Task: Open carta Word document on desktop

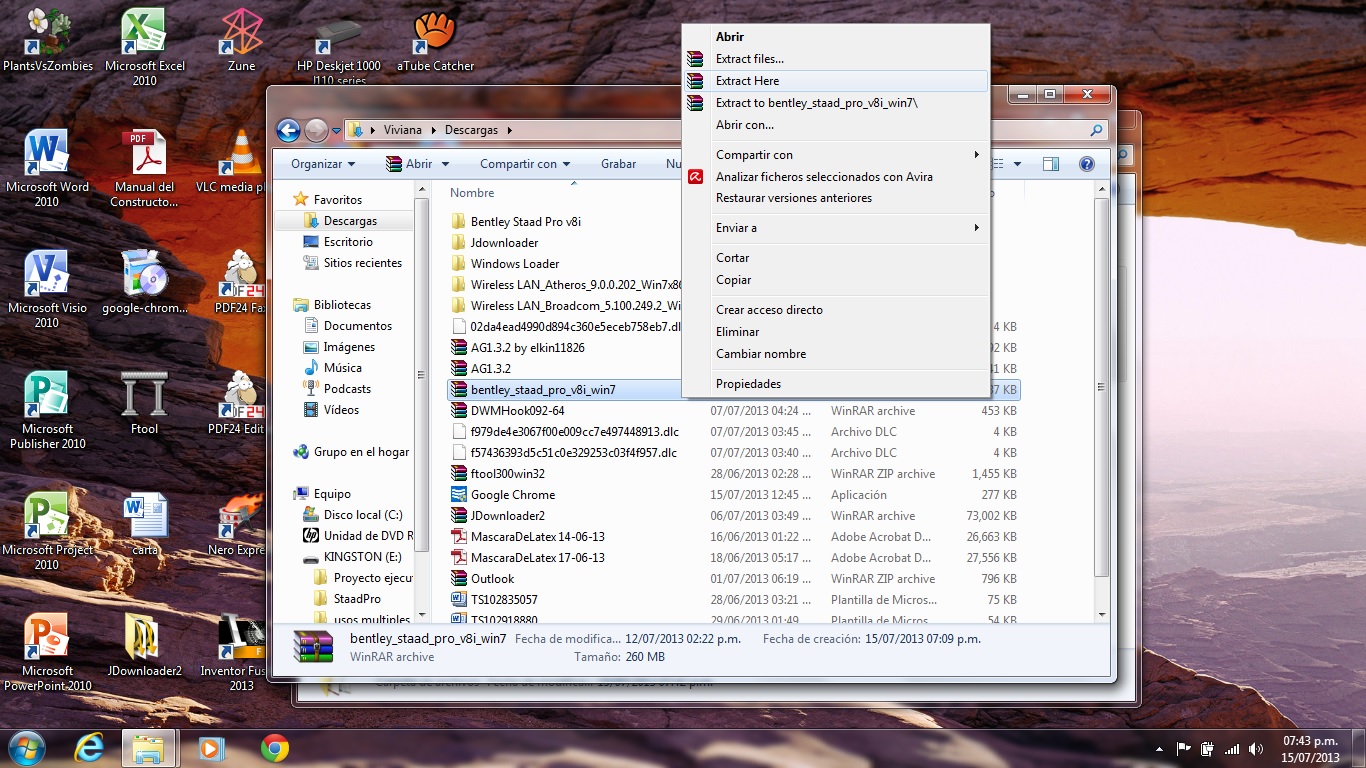Action: coord(144,524)
